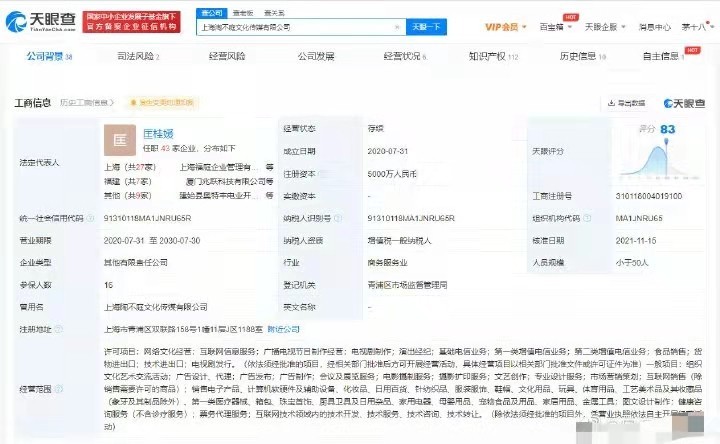Clear the search box with the x icon
This screenshot has height=444, width=720.
click(397, 27)
